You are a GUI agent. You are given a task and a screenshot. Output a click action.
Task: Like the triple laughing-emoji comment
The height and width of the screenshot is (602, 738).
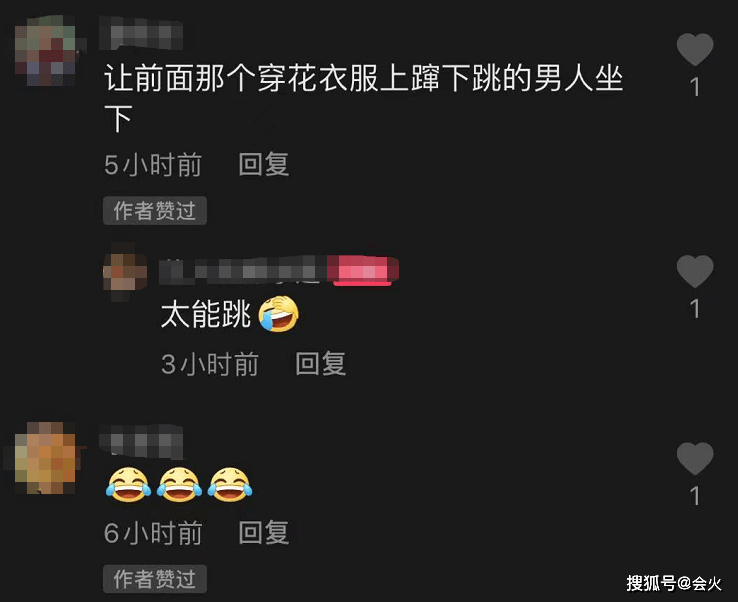[695, 458]
